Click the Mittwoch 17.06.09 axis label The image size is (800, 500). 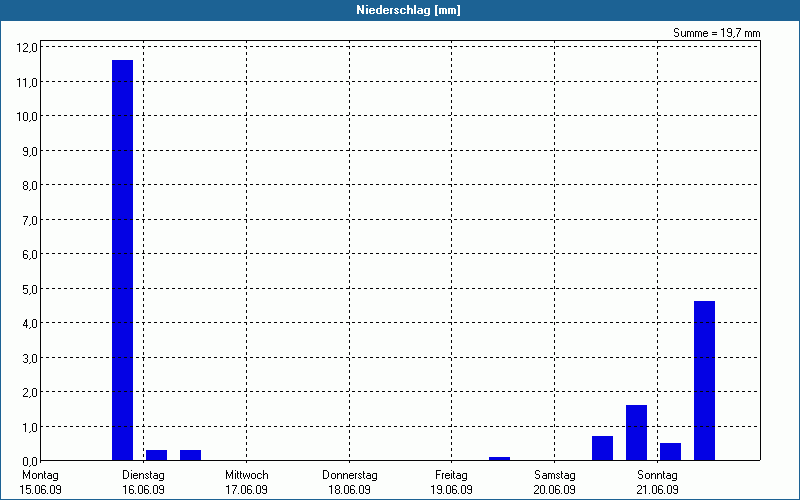pos(246,483)
